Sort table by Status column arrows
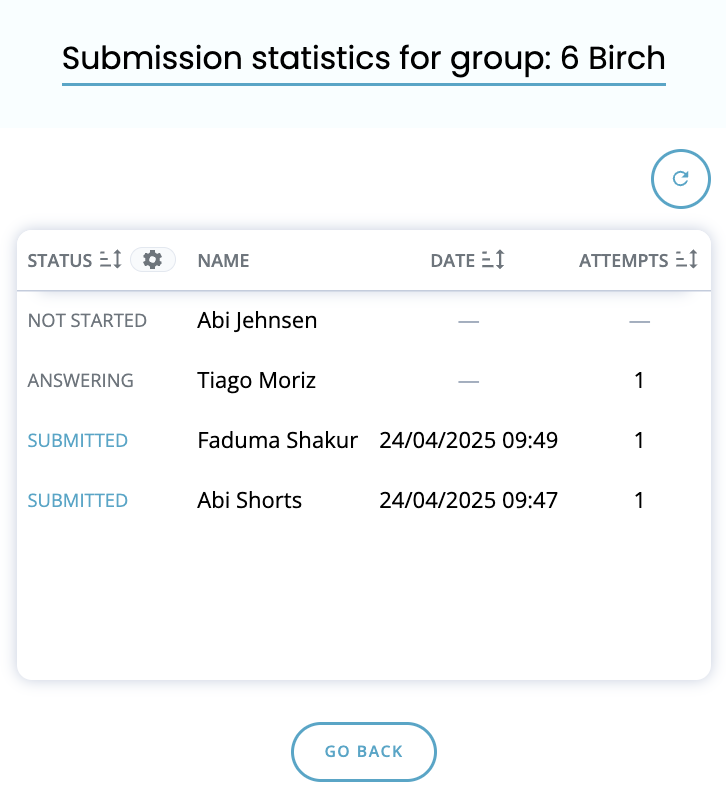The width and height of the screenshot is (726, 800). coord(110,260)
